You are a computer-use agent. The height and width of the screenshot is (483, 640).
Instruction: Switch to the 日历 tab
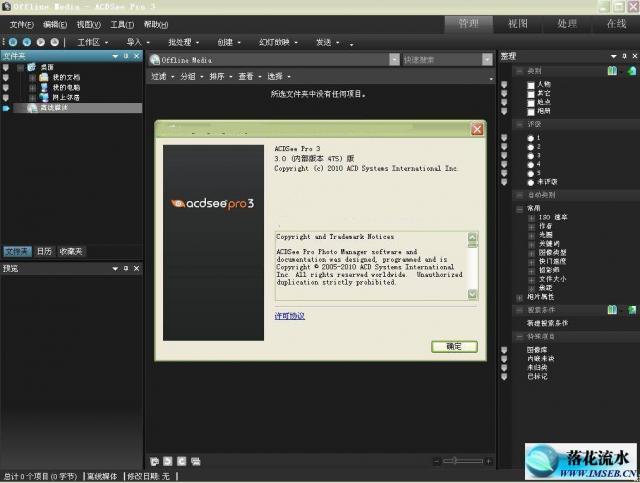[x=44, y=251]
